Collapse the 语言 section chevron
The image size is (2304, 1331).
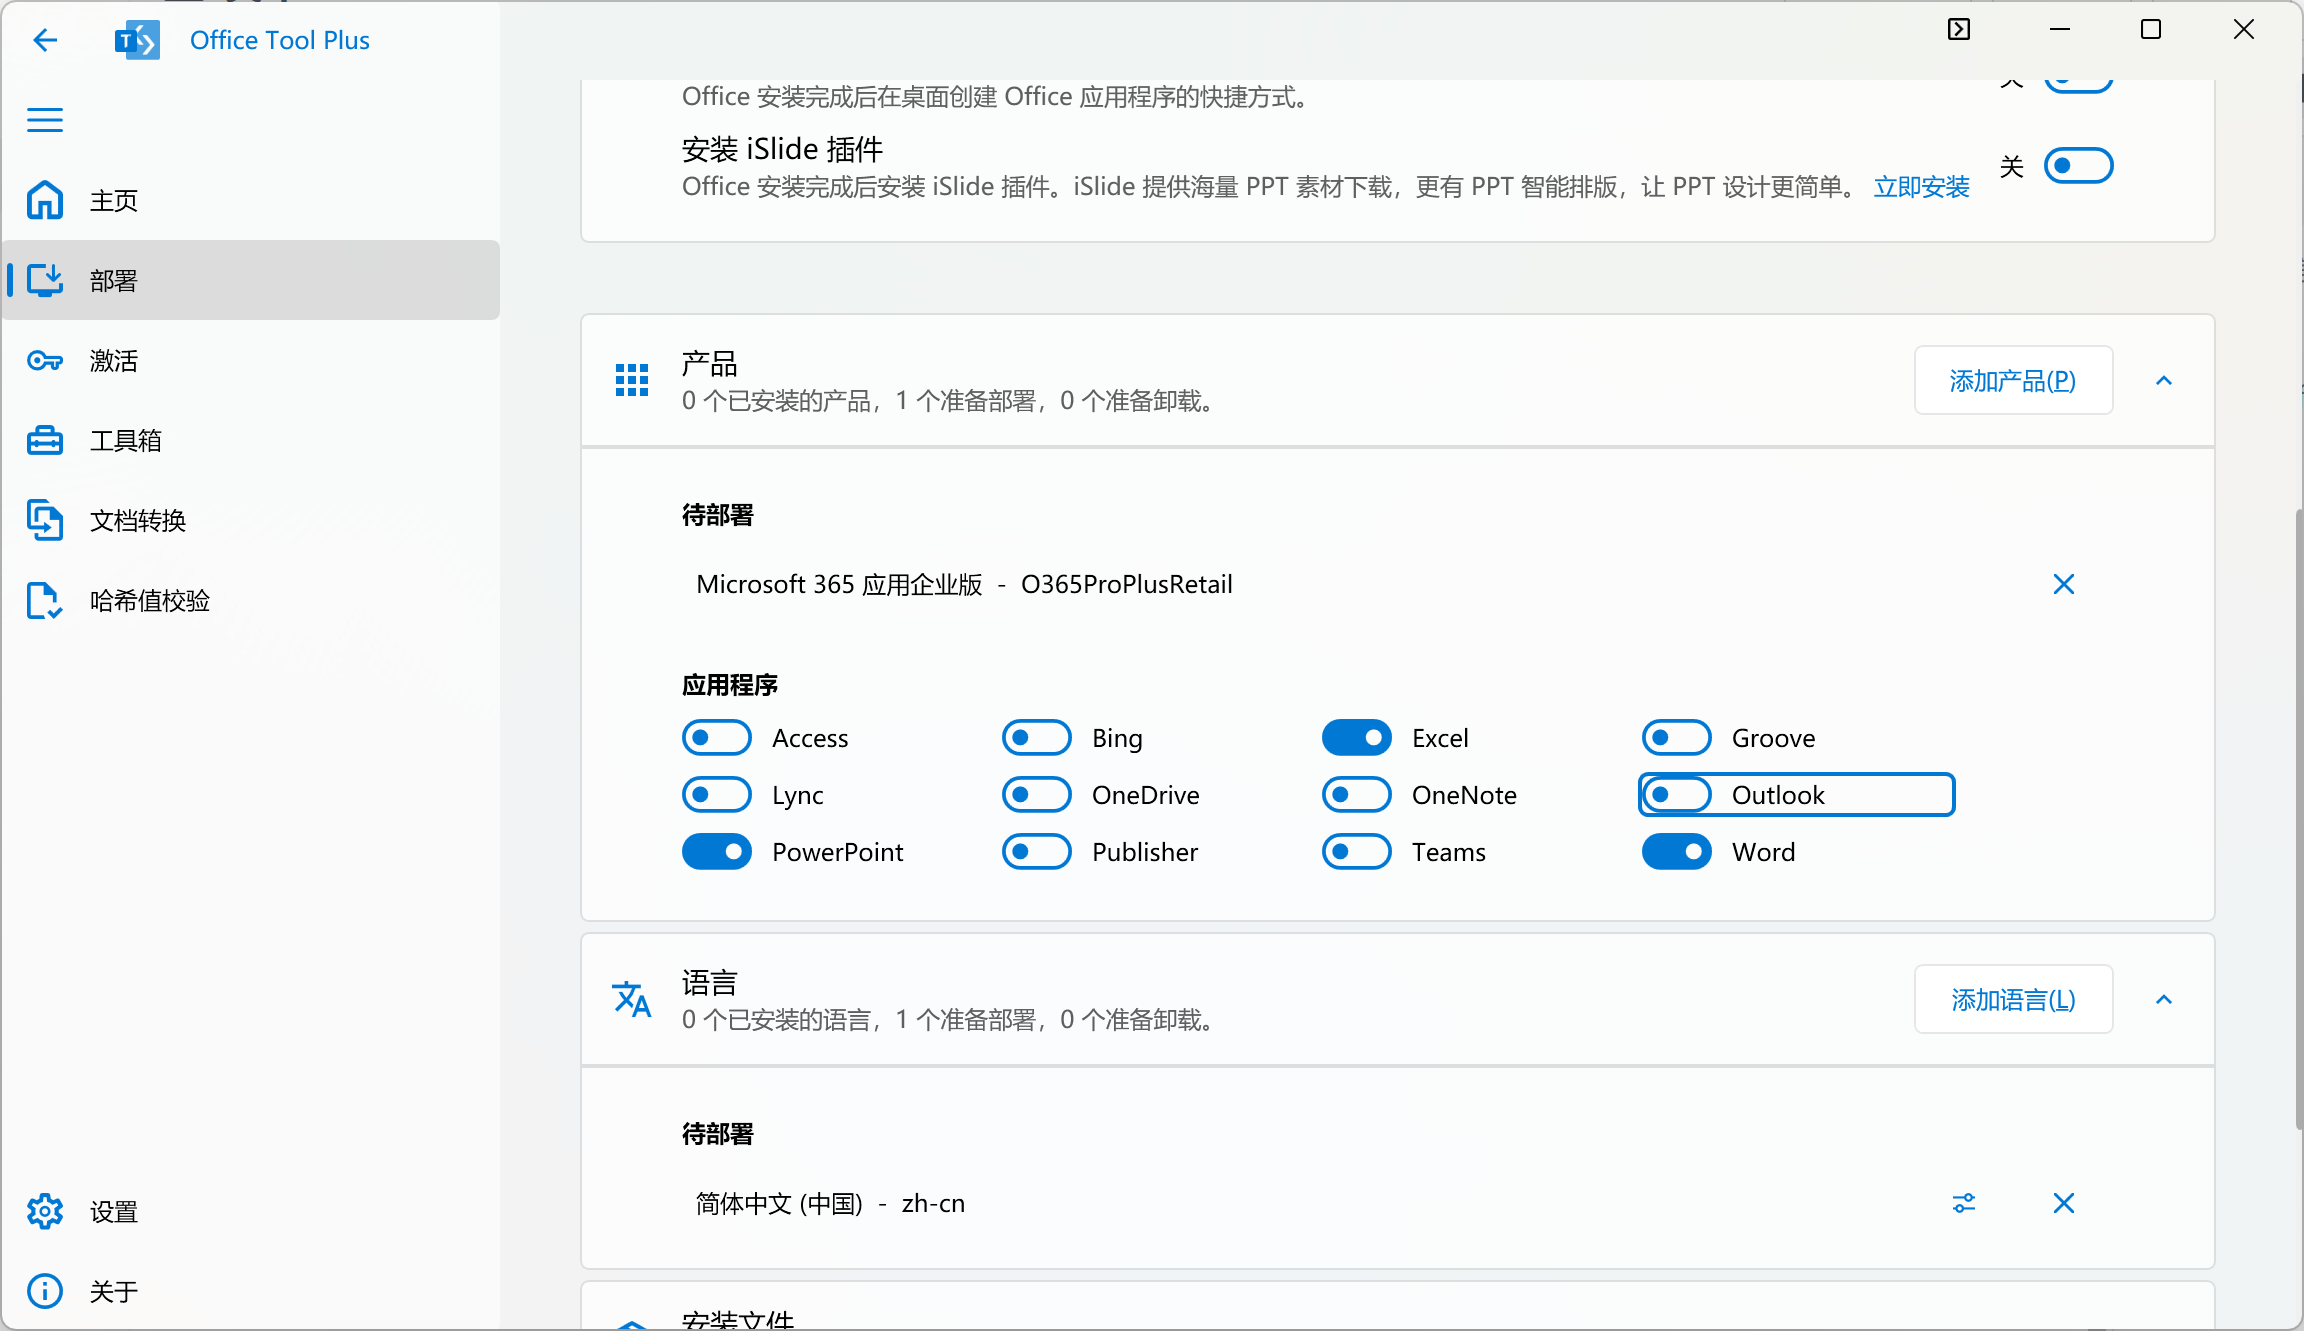point(2164,999)
